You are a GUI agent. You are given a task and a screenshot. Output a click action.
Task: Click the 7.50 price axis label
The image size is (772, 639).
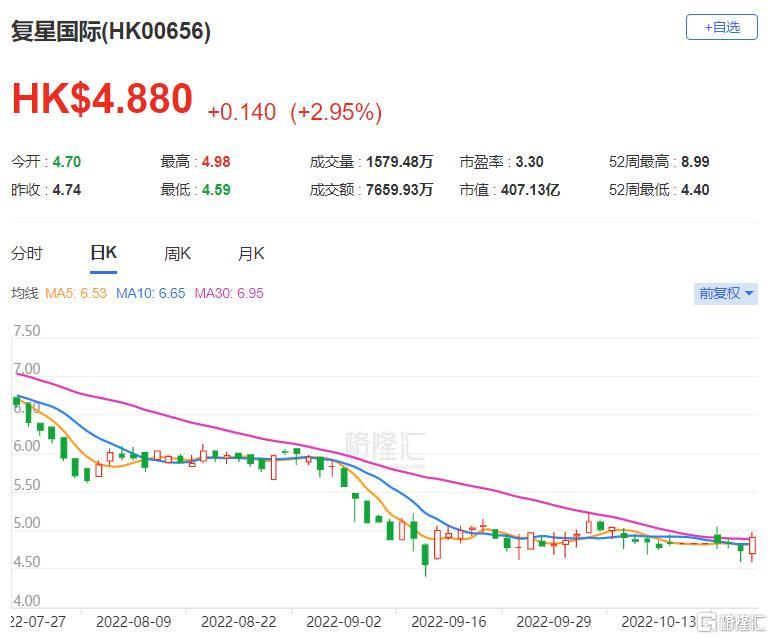(27, 331)
